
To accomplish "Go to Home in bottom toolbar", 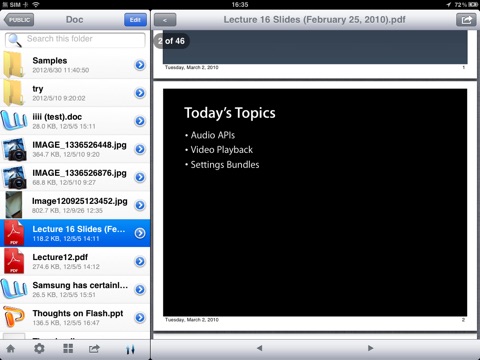I will [x=11, y=349].
